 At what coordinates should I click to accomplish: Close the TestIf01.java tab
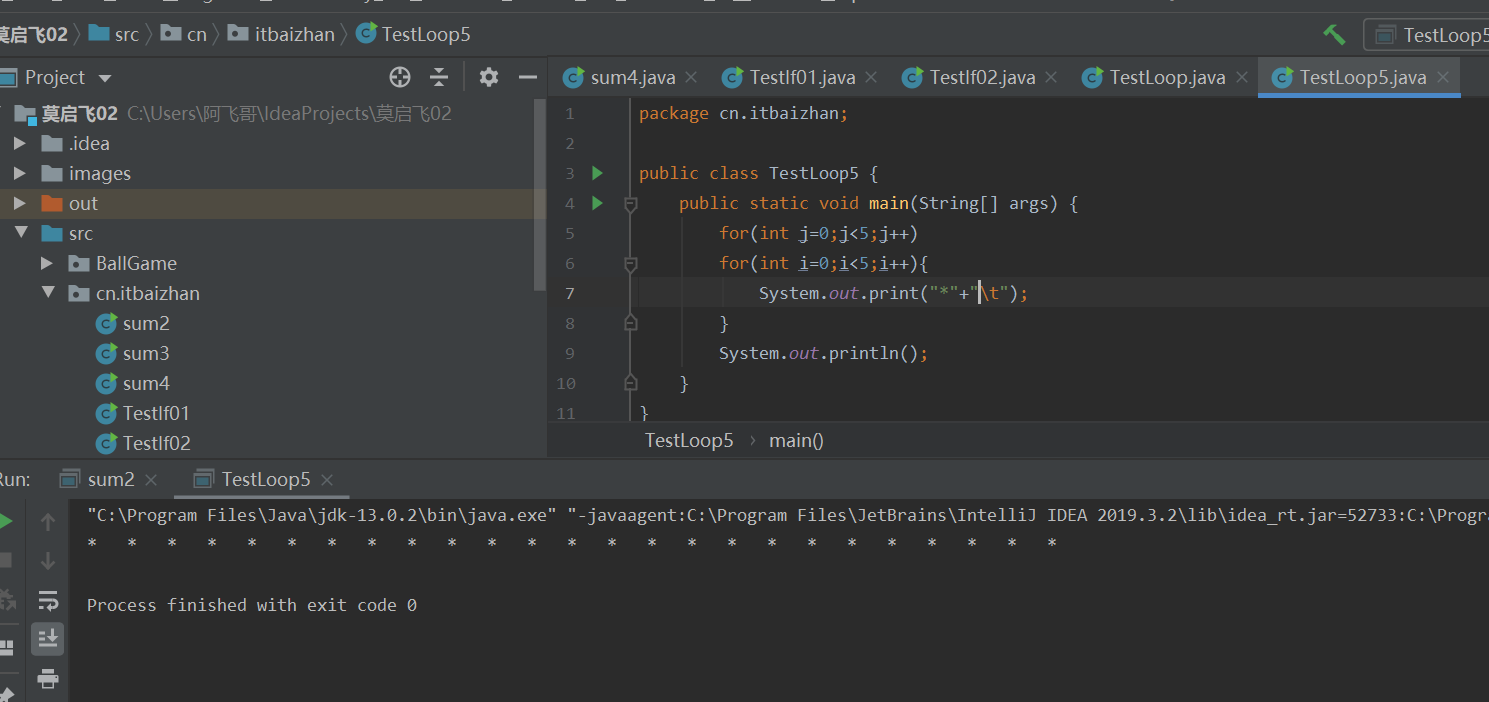click(871, 77)
